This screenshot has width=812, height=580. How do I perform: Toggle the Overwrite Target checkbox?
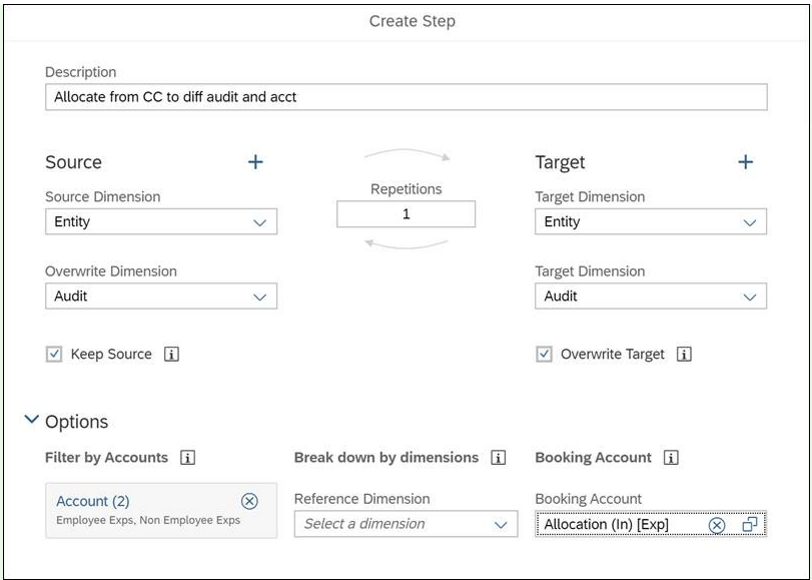(x=544, y=355)
